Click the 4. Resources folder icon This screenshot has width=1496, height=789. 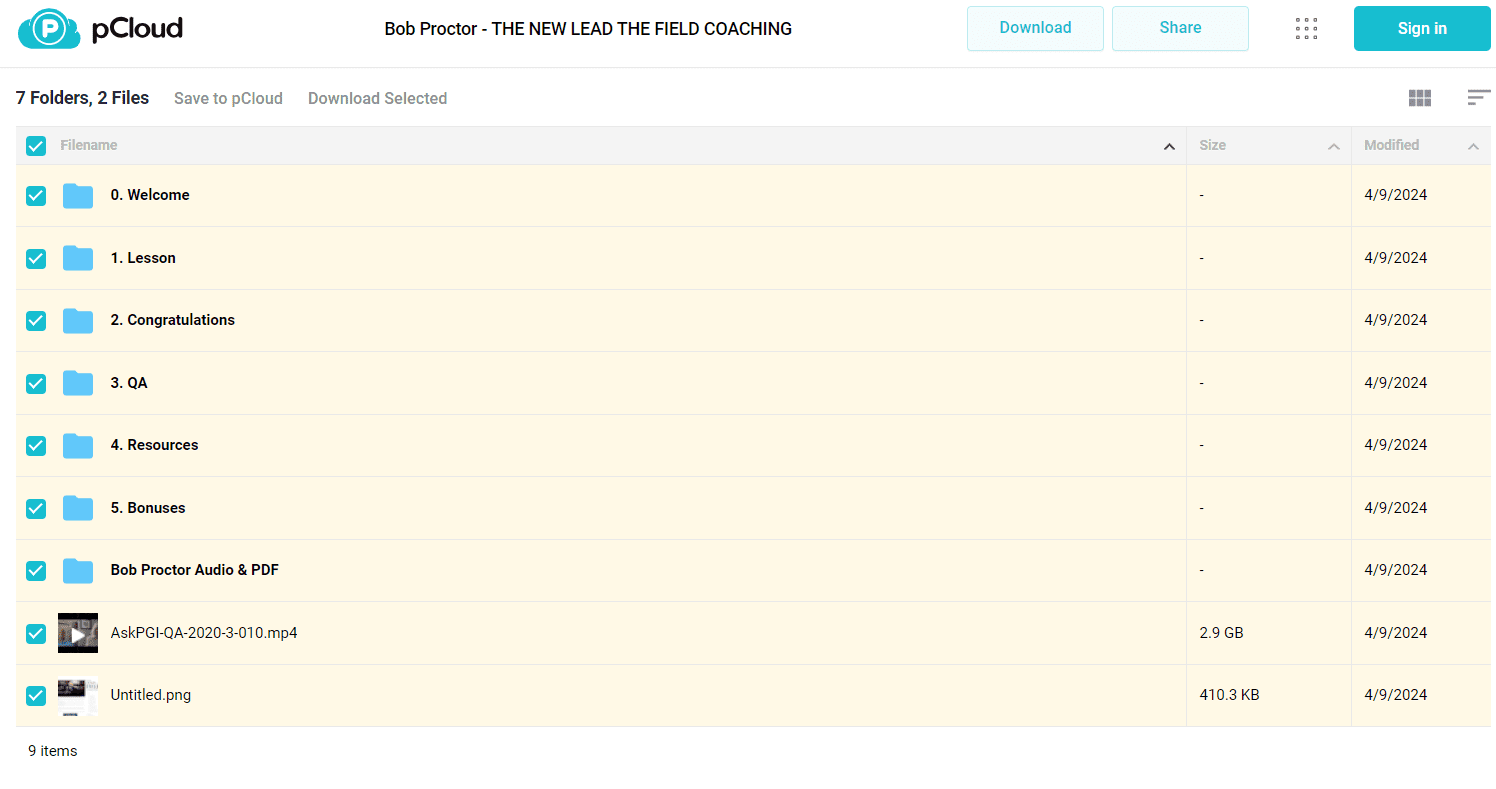click(x=78, y=446)
